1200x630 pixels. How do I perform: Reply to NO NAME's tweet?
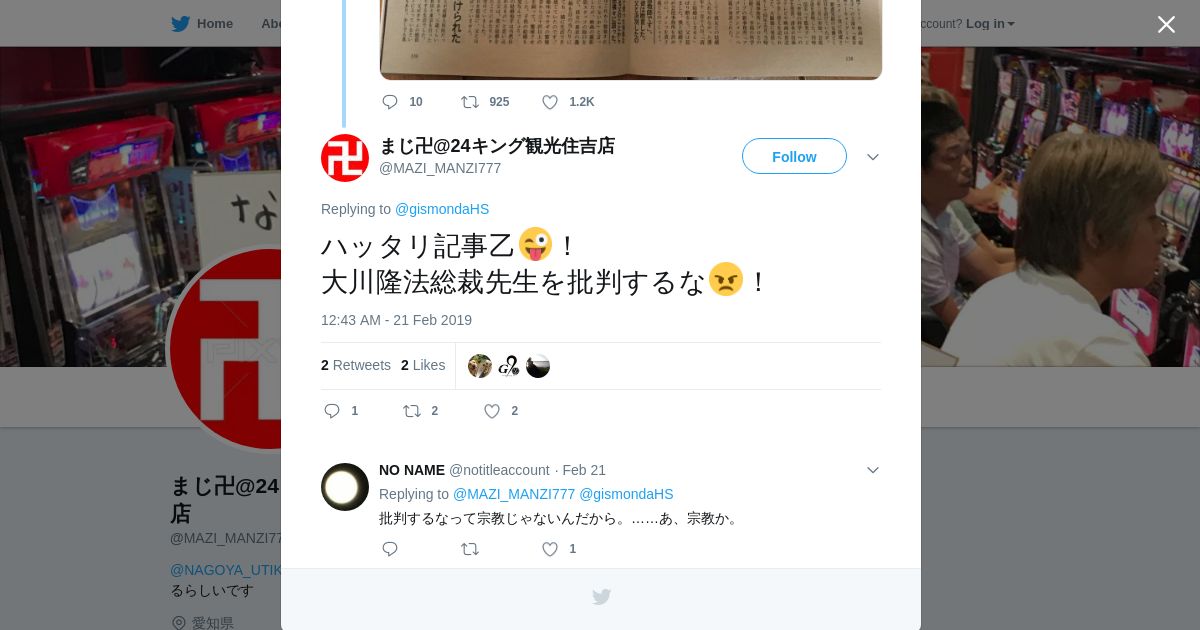[390, 549]
